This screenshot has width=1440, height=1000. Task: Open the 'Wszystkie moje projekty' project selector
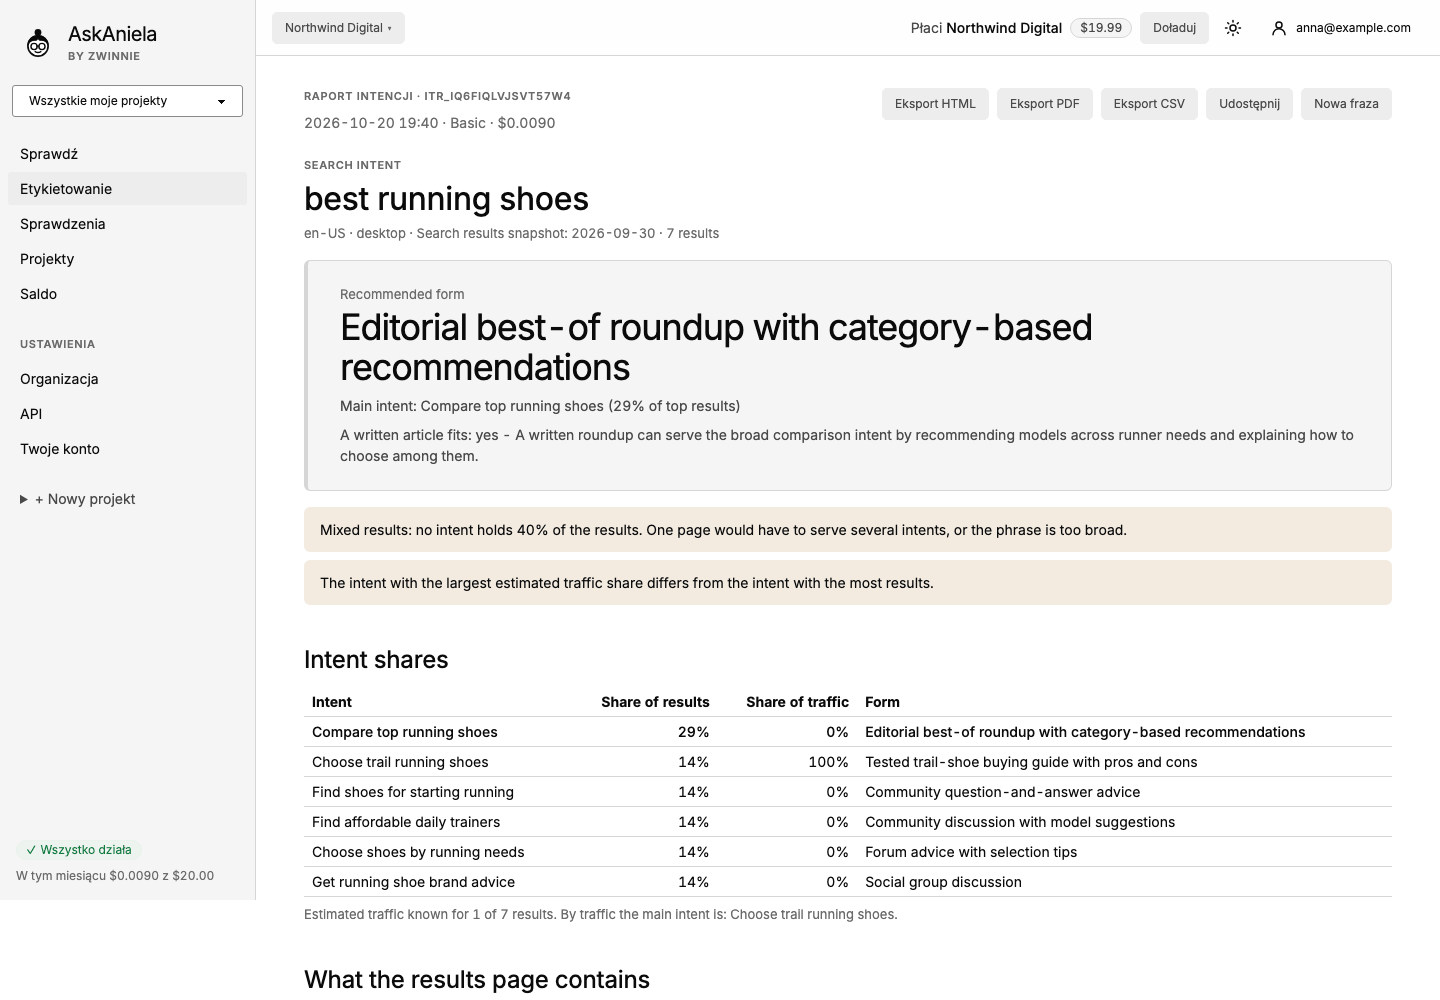tap(127, 101)
